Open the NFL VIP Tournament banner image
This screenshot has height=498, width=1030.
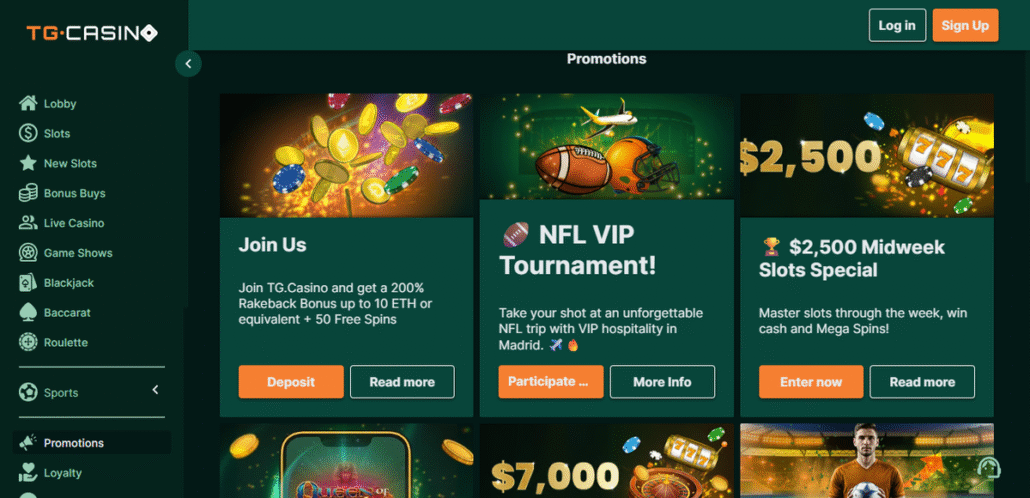tap(606, 146)
